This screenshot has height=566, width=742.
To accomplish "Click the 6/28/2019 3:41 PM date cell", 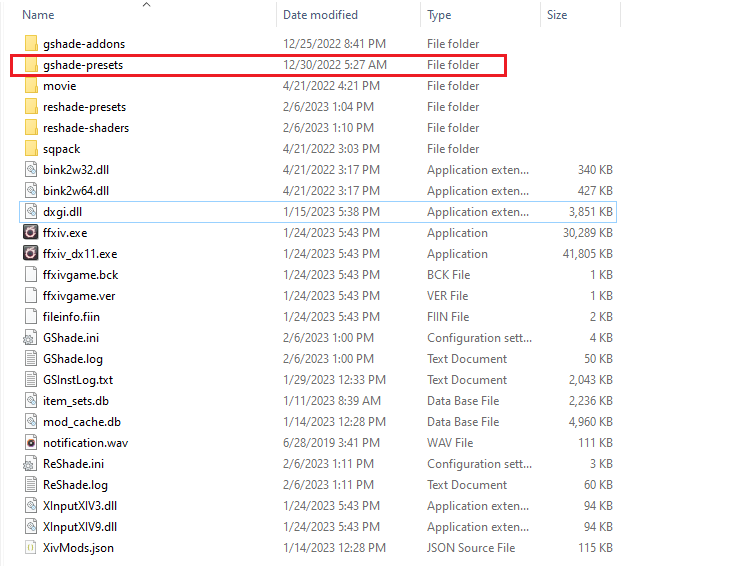I will (331, 443).
